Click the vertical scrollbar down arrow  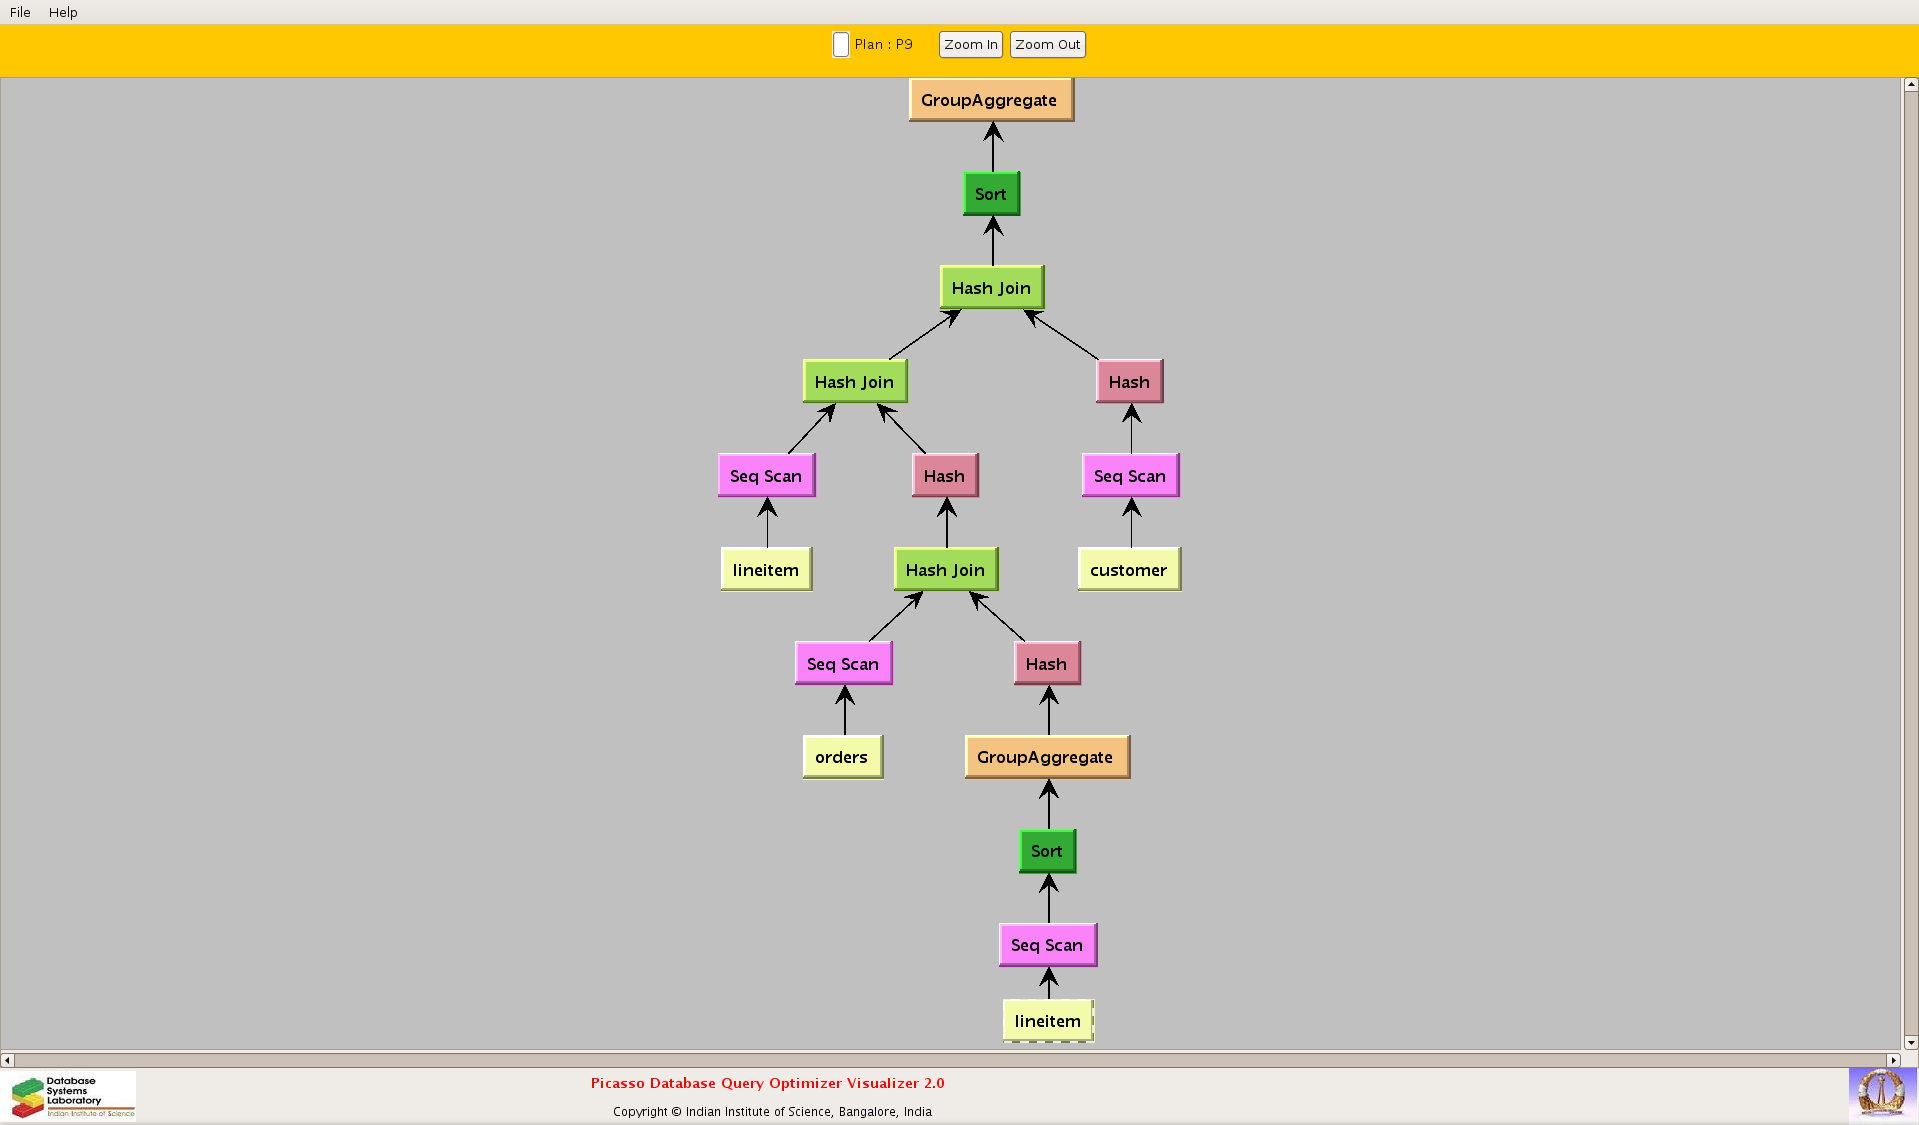1910,1042
